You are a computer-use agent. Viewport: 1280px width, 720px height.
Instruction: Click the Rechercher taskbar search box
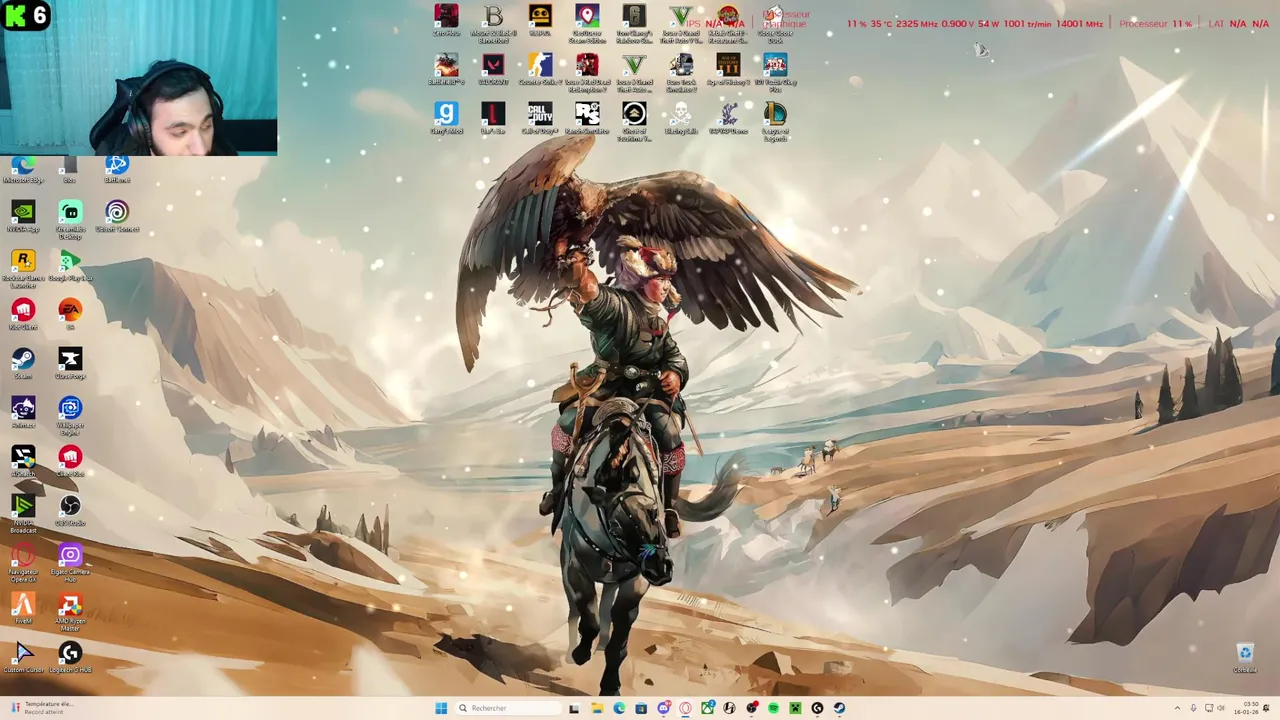pos(508,708)
